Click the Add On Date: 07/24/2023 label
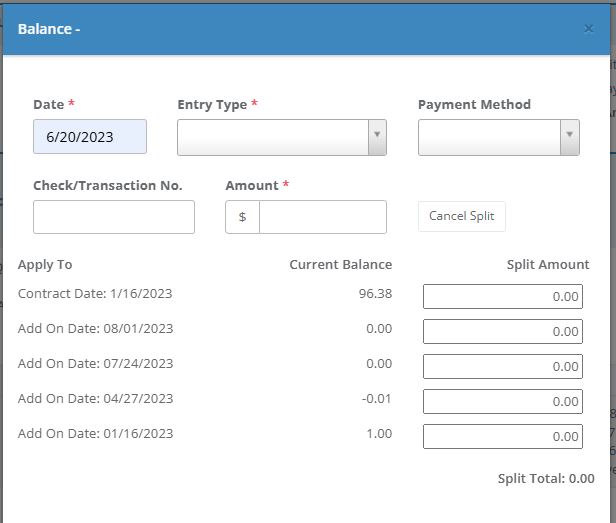Viewport: 616px width, 523px height. click(95, 363)
